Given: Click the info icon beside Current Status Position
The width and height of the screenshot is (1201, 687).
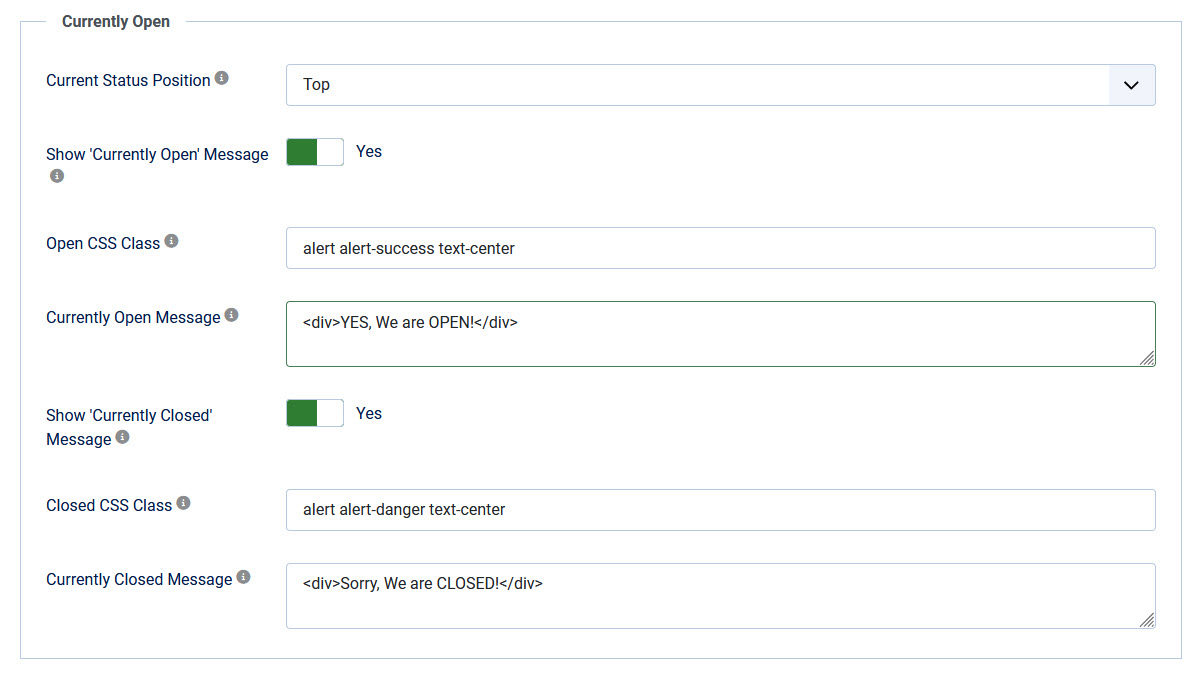Looking at the screenshot, I should tap(222, 78).
